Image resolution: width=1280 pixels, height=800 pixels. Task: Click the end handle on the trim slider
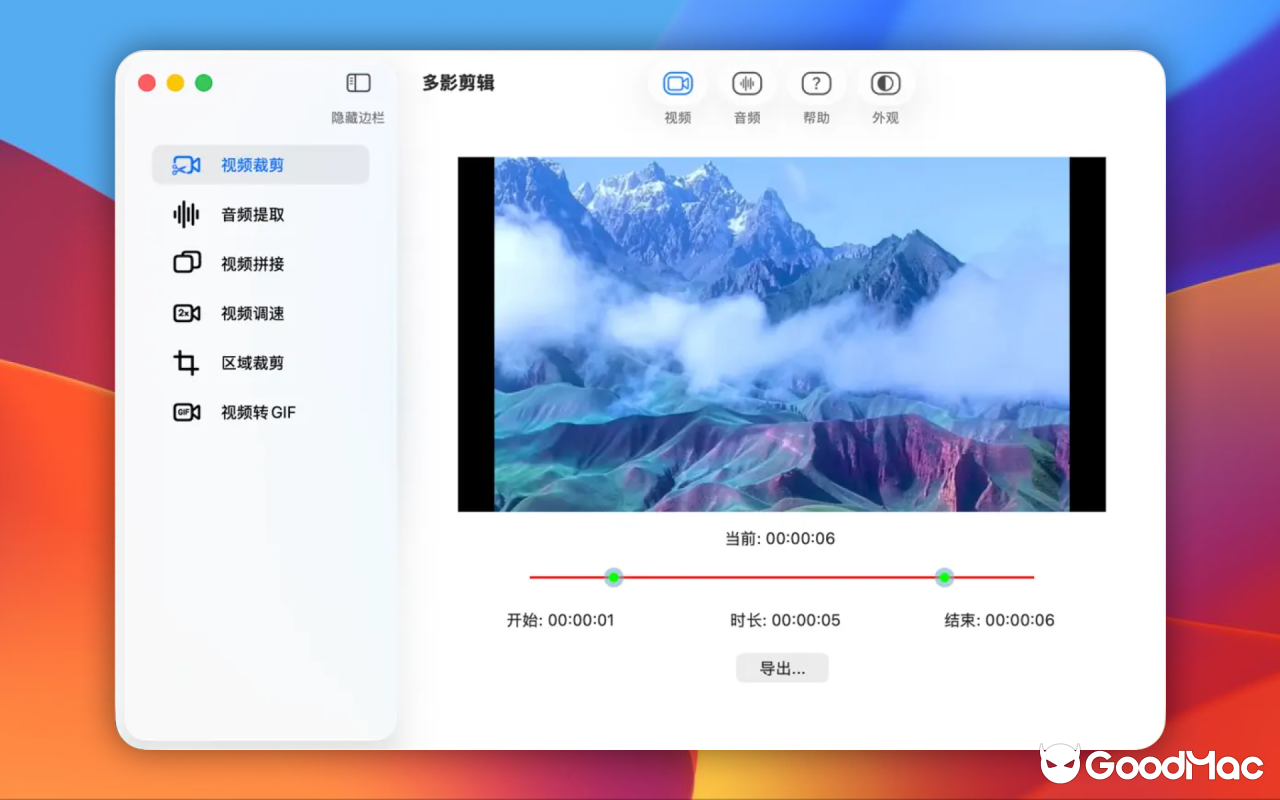[944, 577]
